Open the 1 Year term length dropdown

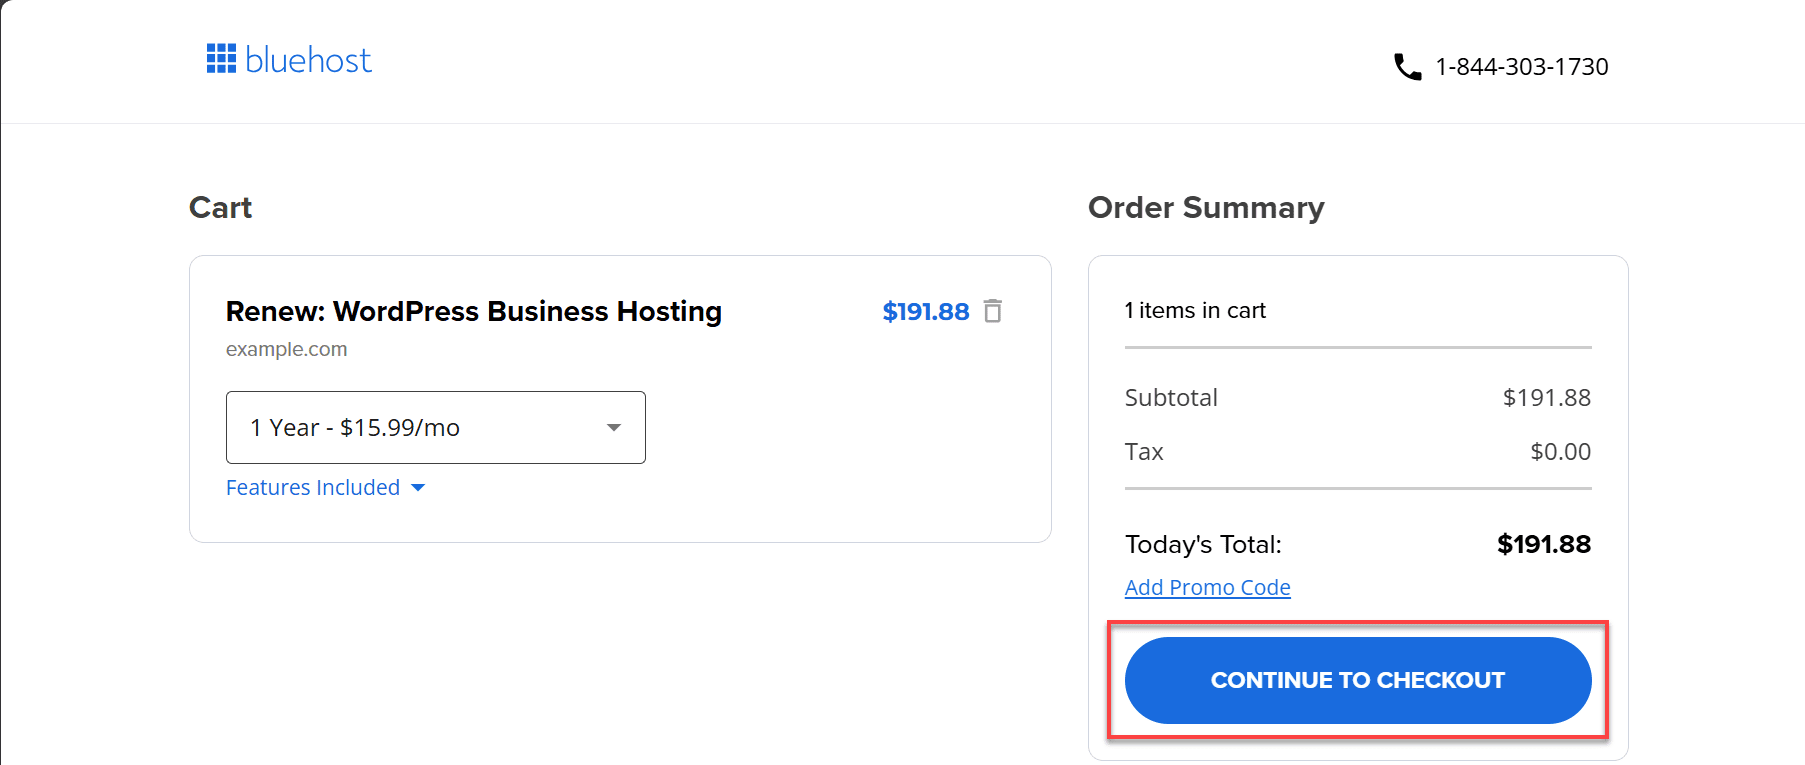(435, 428)
